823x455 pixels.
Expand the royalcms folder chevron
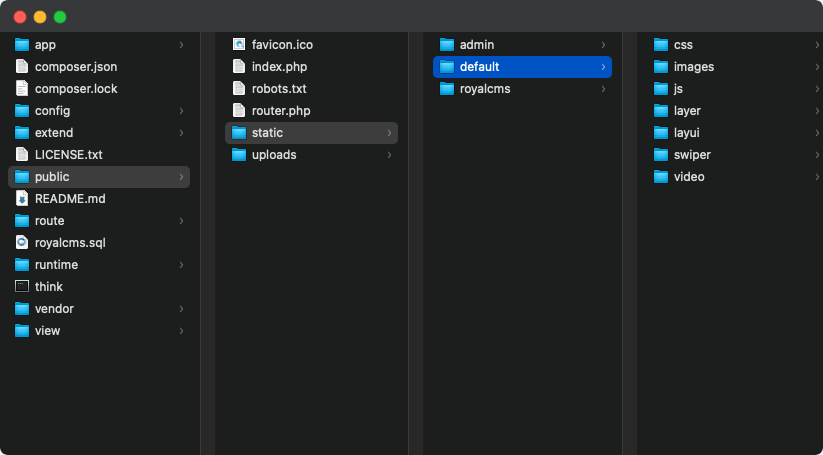[603, 89]
